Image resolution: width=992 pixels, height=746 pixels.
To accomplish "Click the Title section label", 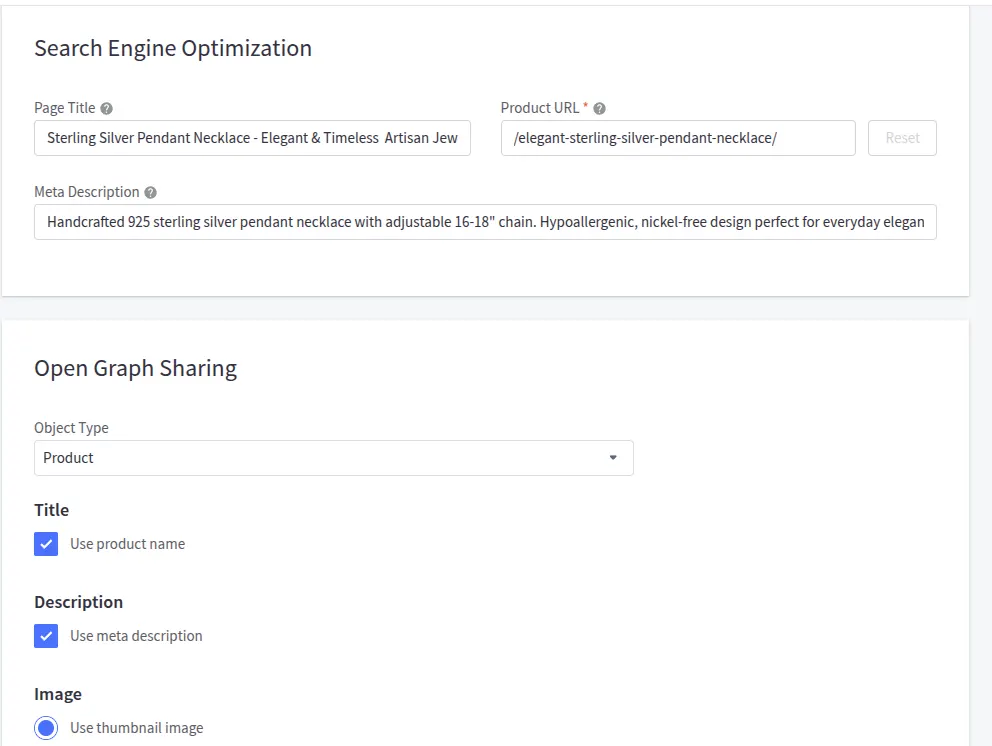I will click(x=51, y=510).
